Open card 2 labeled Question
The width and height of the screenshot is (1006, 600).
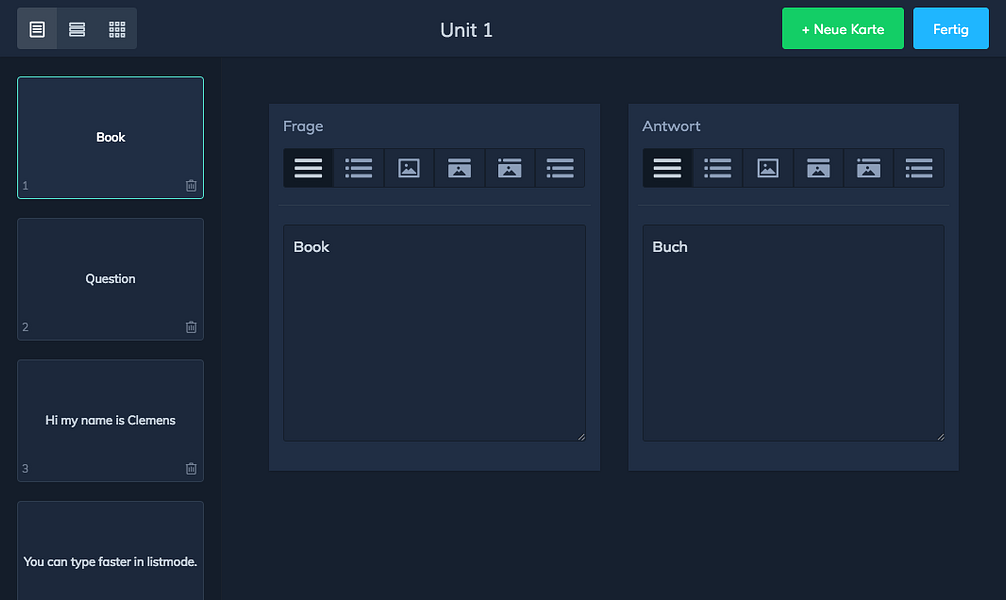(x=110, y=279)
